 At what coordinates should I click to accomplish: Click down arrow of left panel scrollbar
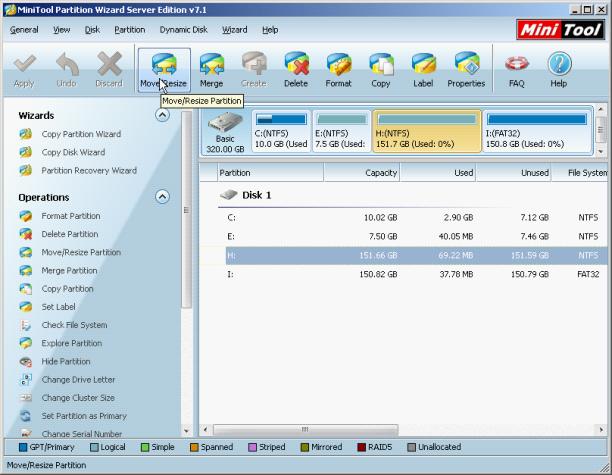tap(187, 431)
